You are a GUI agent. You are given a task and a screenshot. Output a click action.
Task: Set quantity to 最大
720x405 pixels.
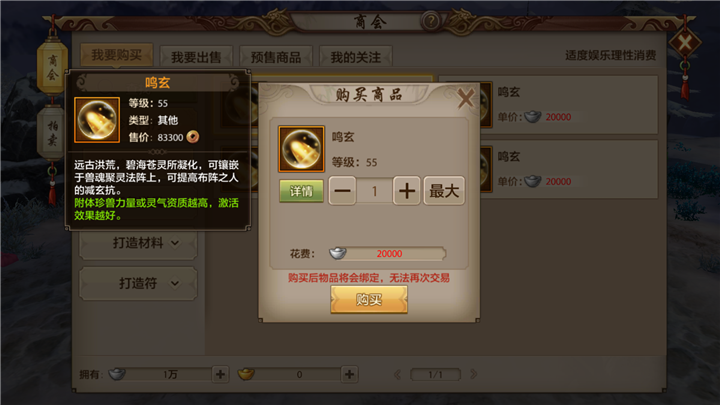coord(444,191)
